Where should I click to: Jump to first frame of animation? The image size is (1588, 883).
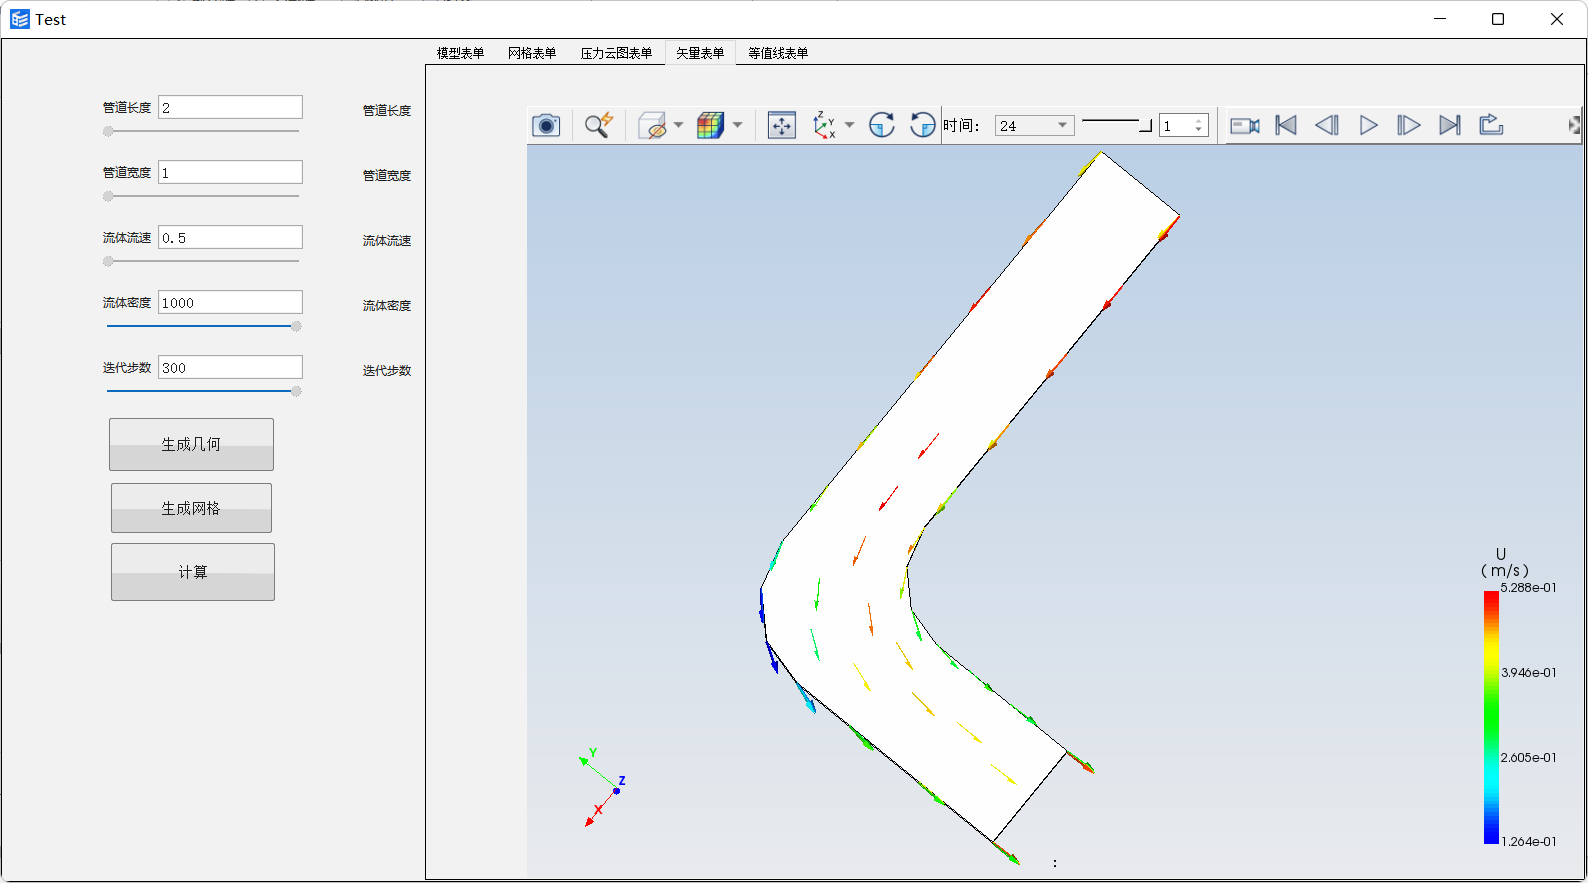1286,125
